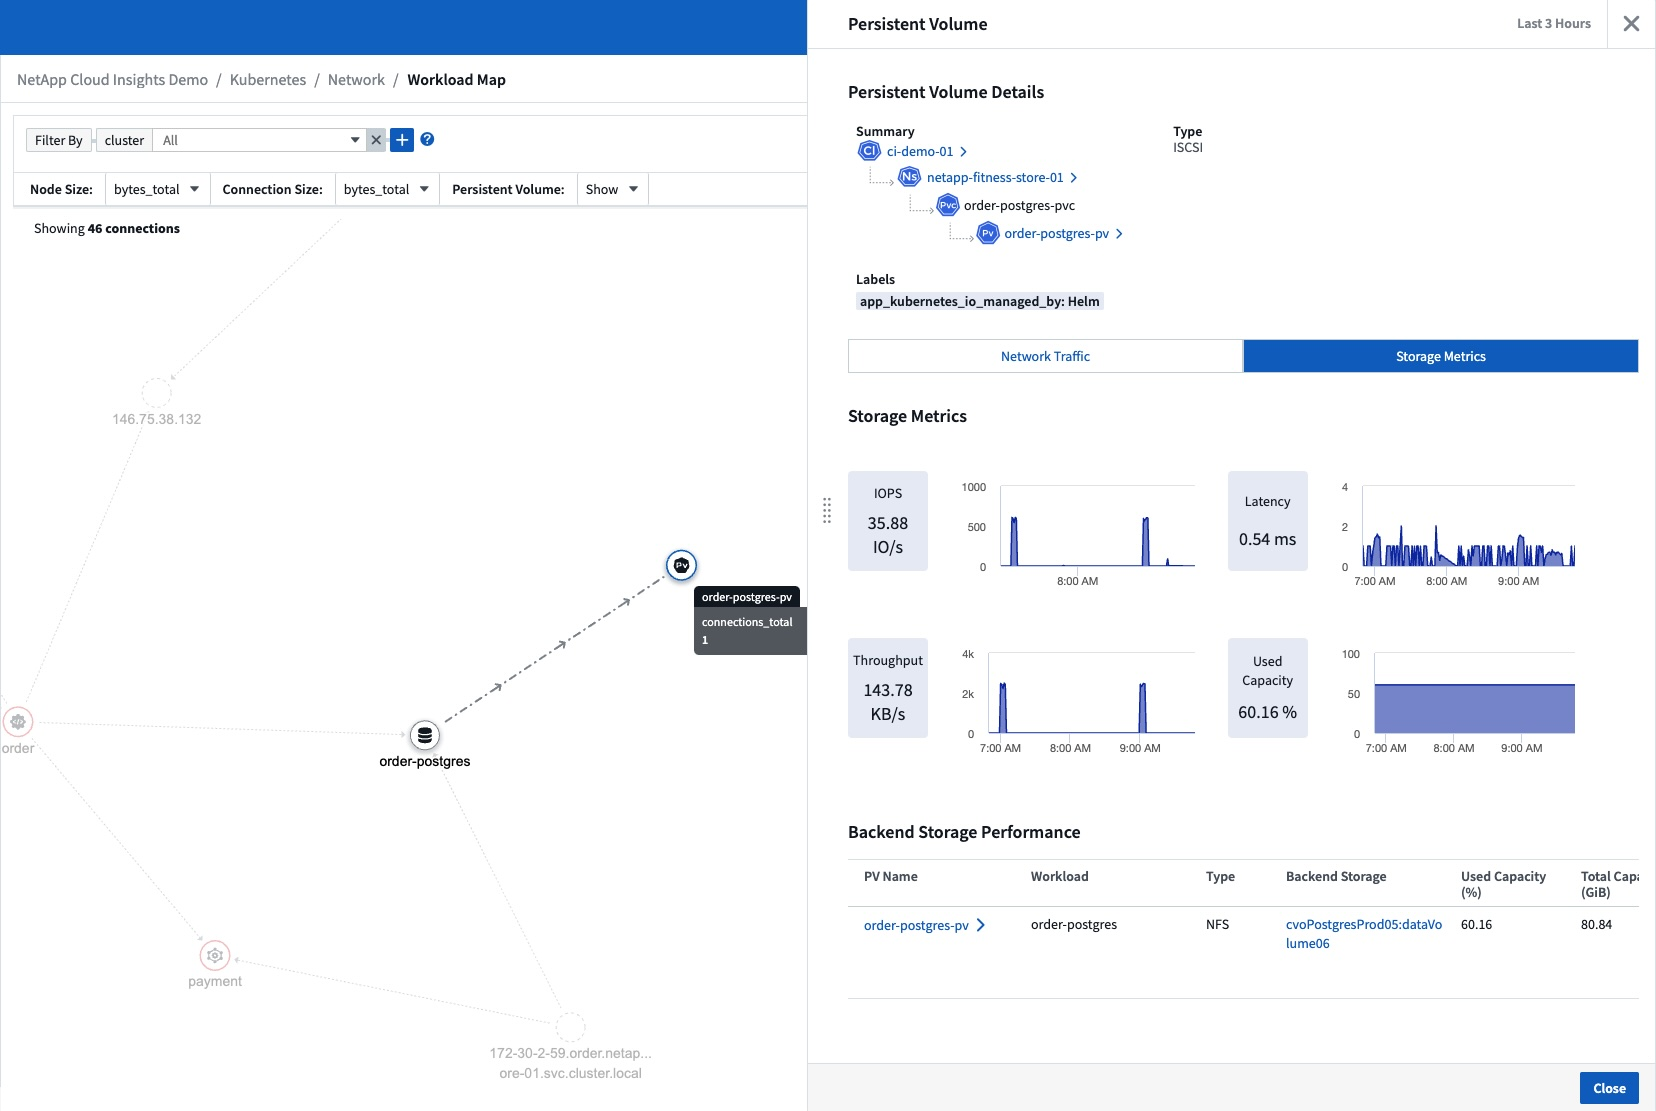The height and width of the screenshot is (1111, 1656).
Task: Click the 60.16 used capacity cell
Action: [x=1476, y=925]
